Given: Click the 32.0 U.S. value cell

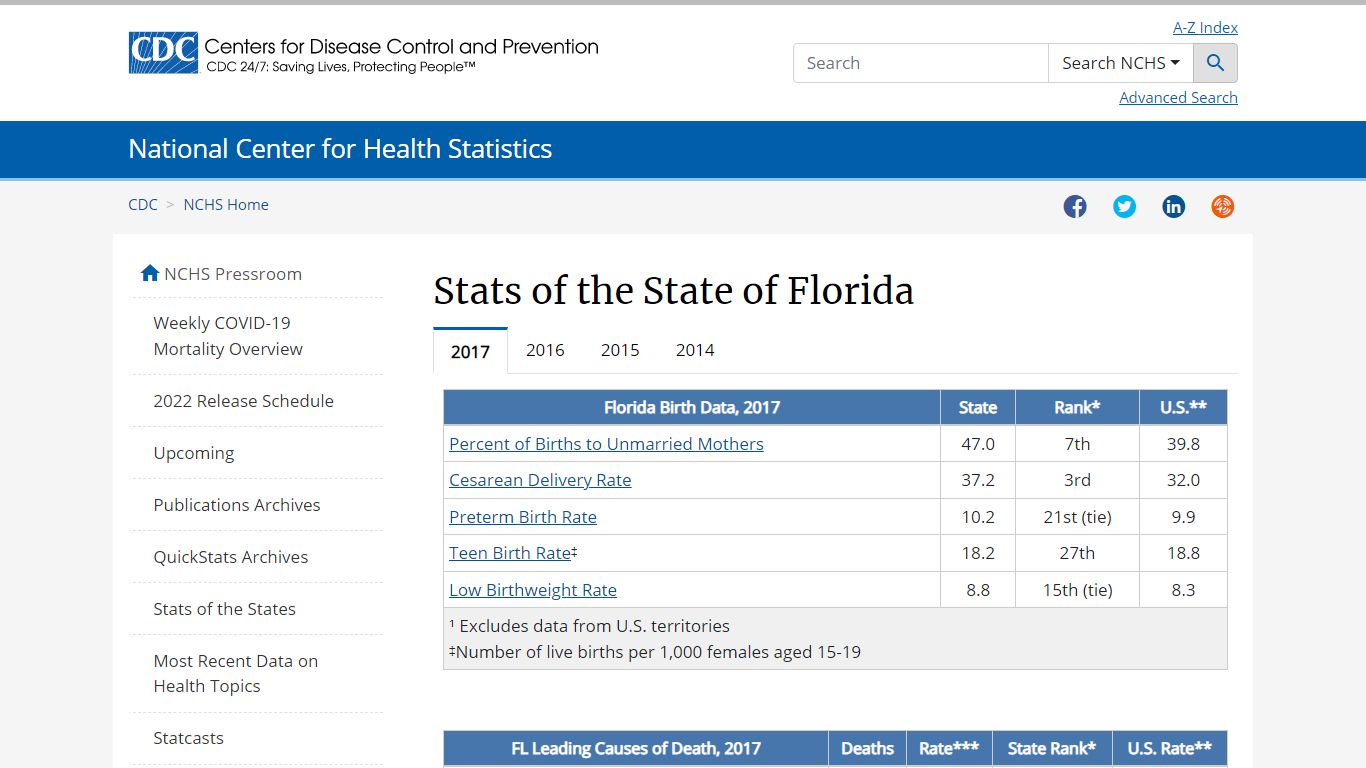Looking at the screenshot, I should (1183, 480).
